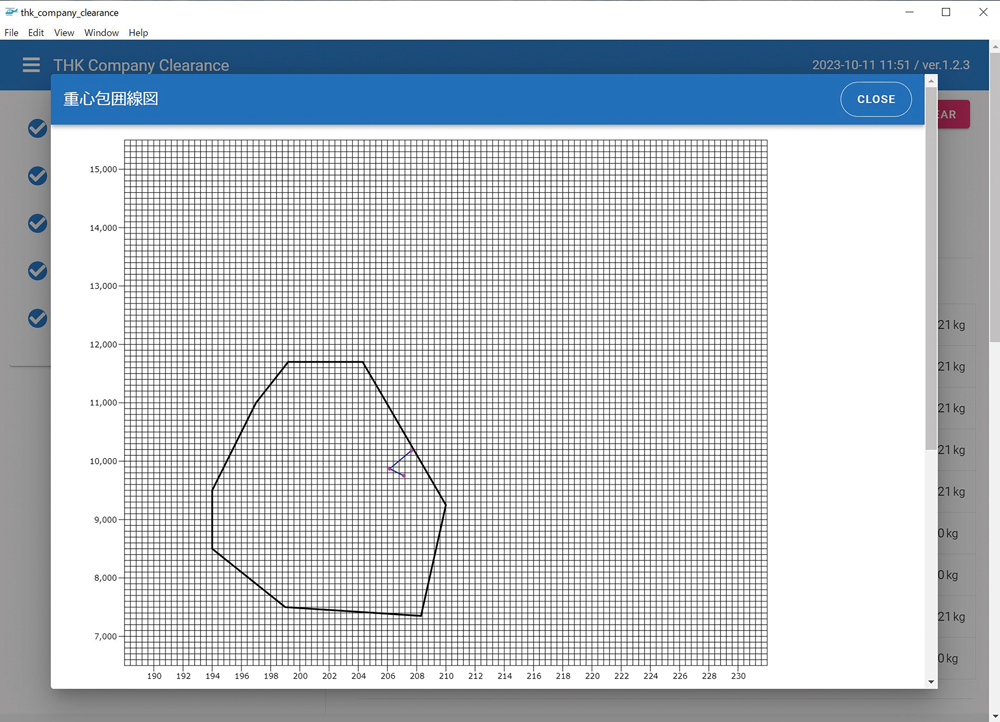Click the third blue checkmark icon
This screenshot has width=1000, height=722.
pyautogui.click(x=38, y=223)
